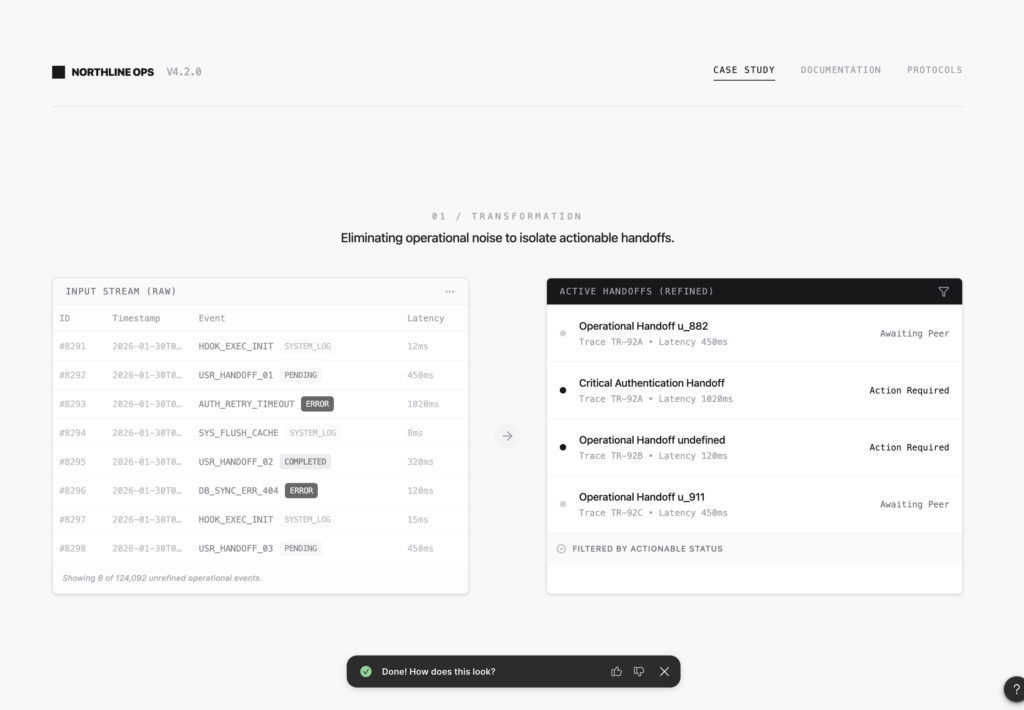
Task: Click the Latency column header
Action: [x=426, y=318]
